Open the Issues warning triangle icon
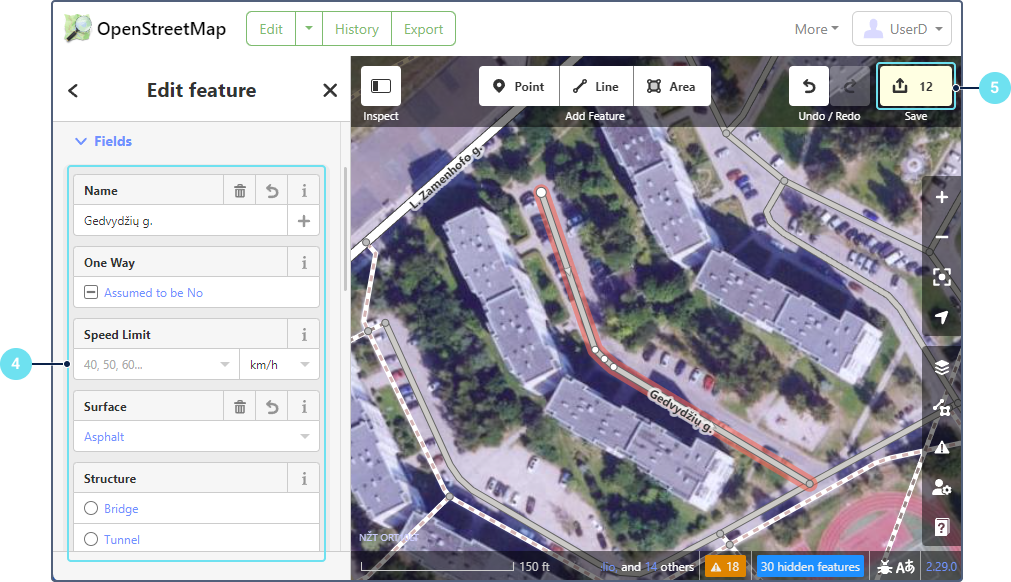The height and width of the screenshot is (582, 1011). [x=941, y=447]
